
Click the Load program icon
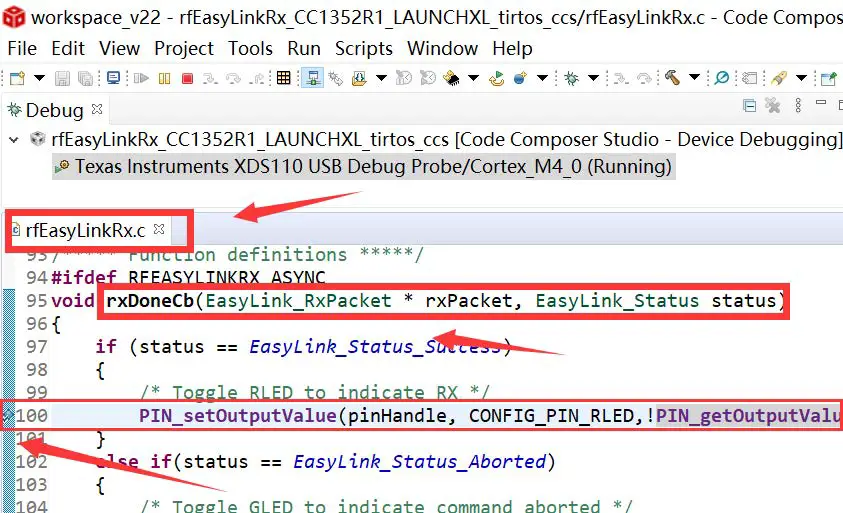[x=359, y=79]
